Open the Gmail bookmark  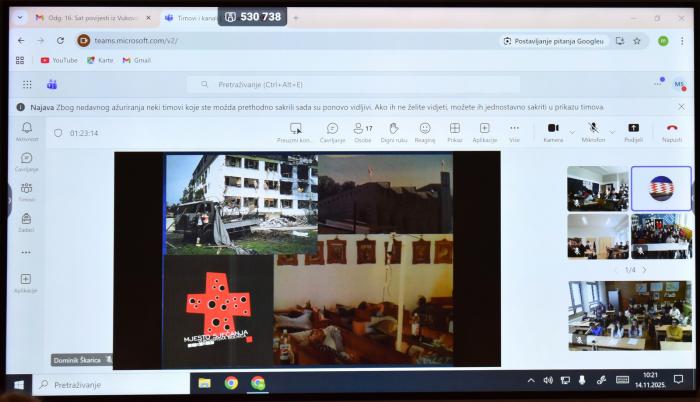point(136,60)
